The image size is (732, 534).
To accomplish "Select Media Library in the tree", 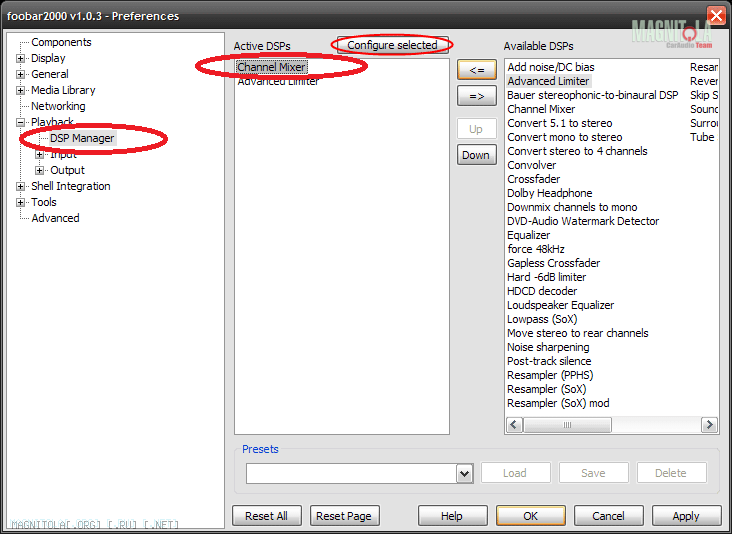I will [x=63, y=90].
